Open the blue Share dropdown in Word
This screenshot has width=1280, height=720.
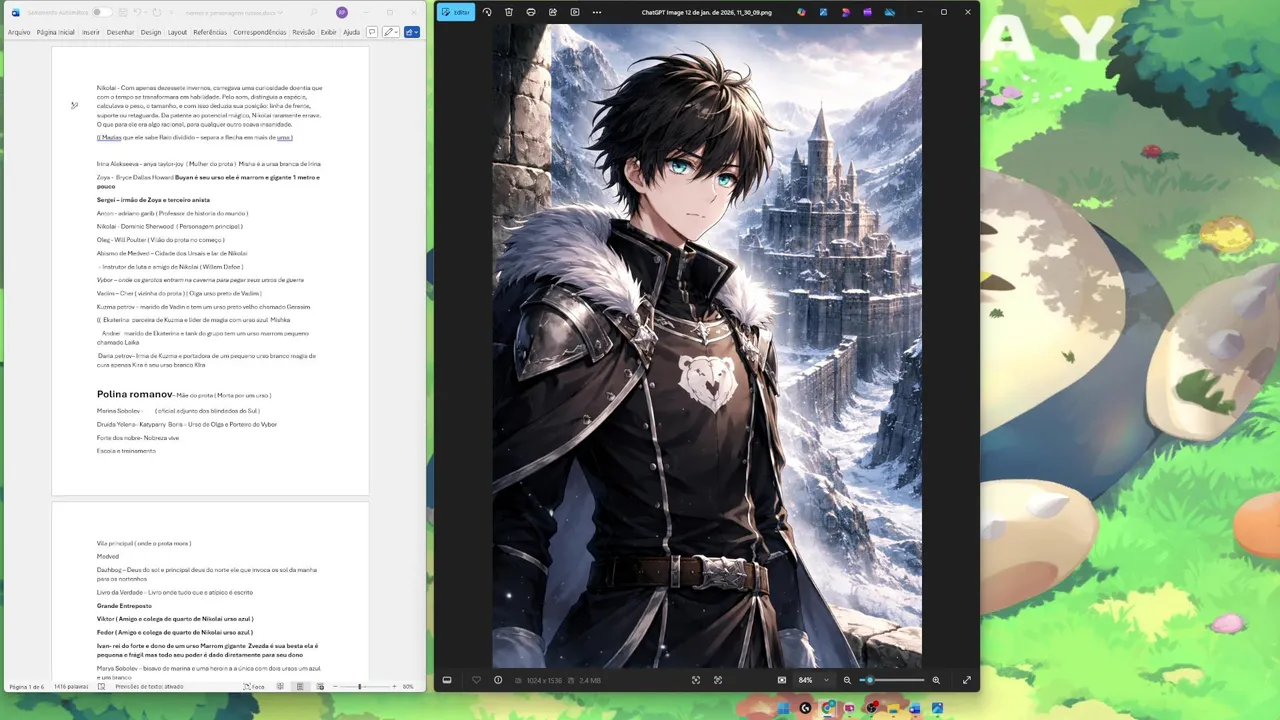click(x=412, y=32)
